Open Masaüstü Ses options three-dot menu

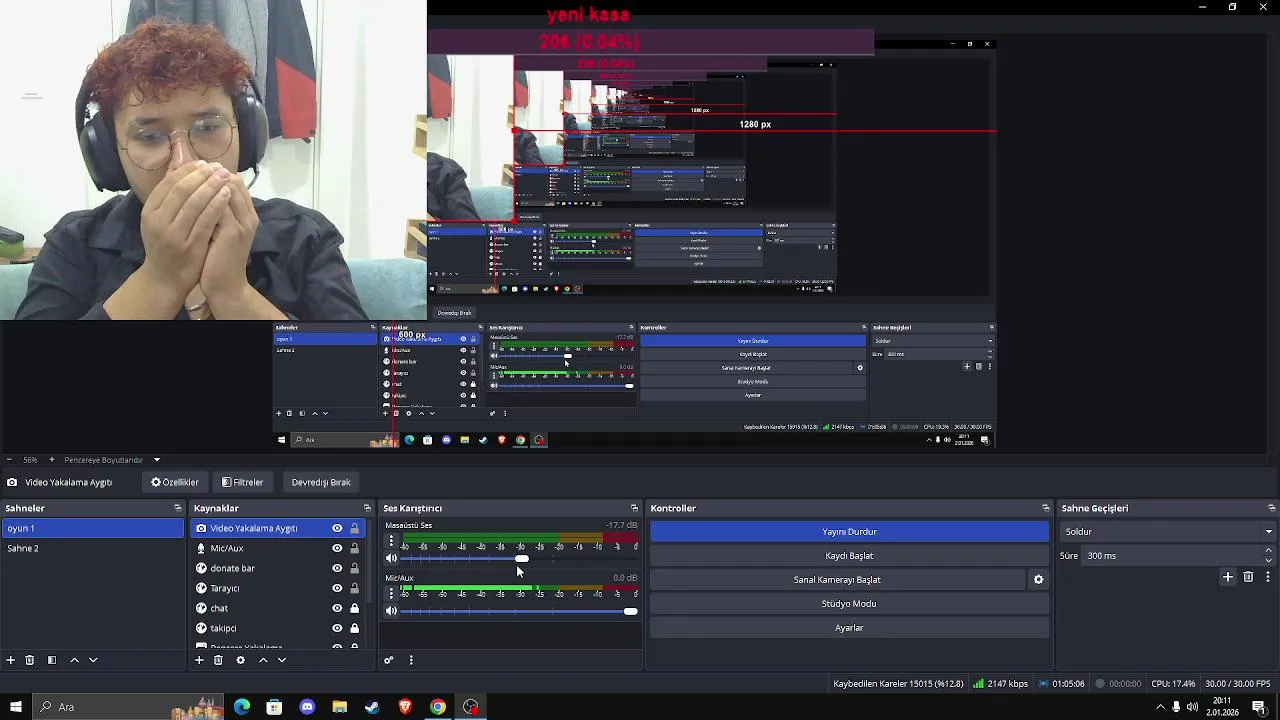391,541
